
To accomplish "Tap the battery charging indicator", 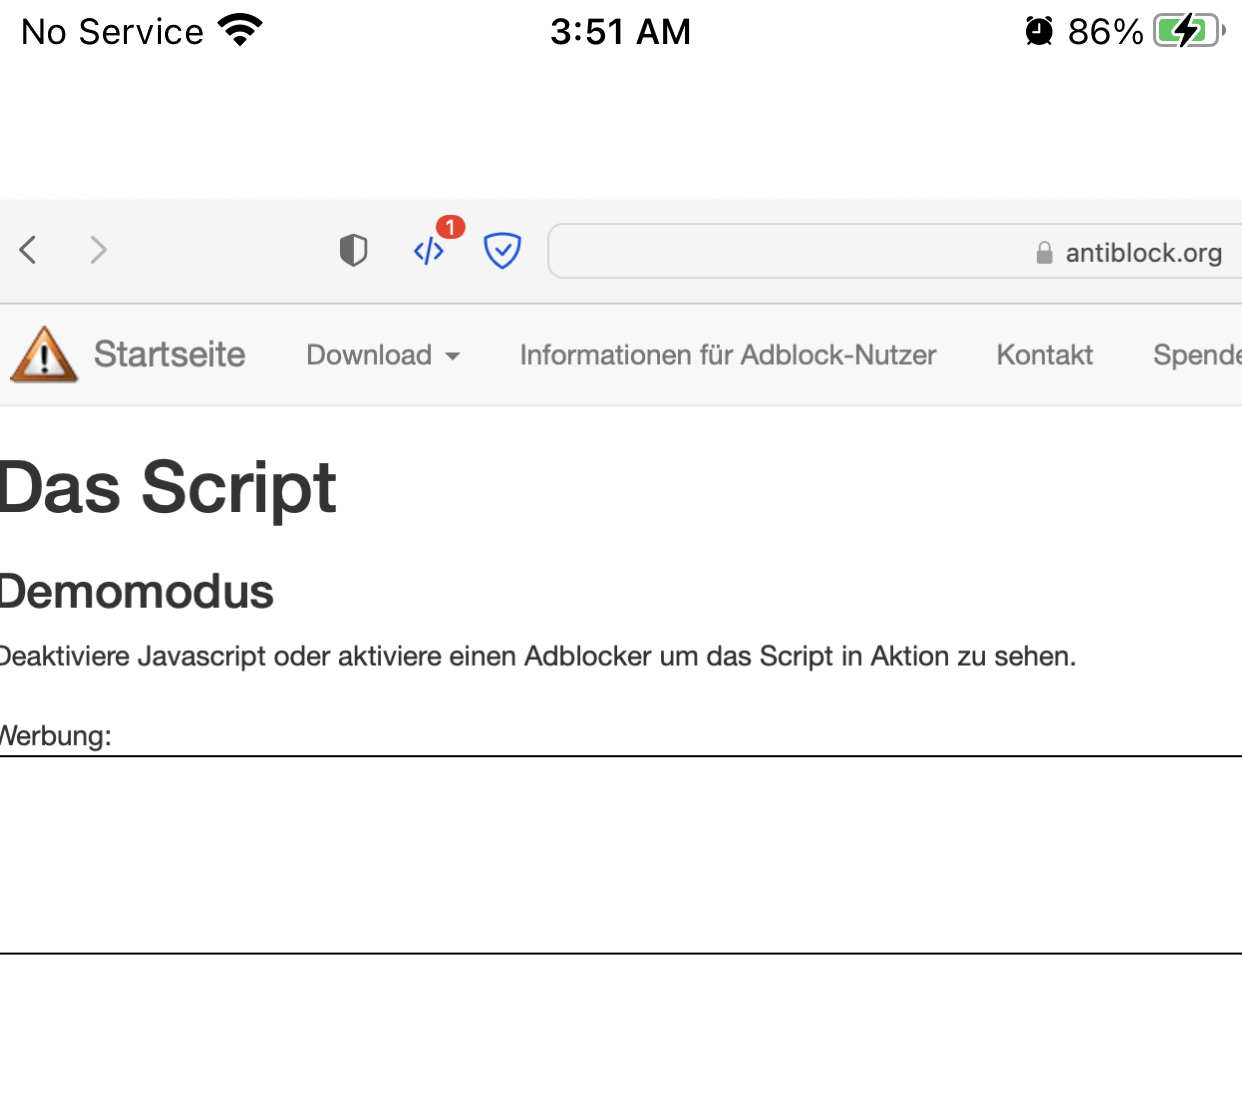I will tap(1189, 31).
